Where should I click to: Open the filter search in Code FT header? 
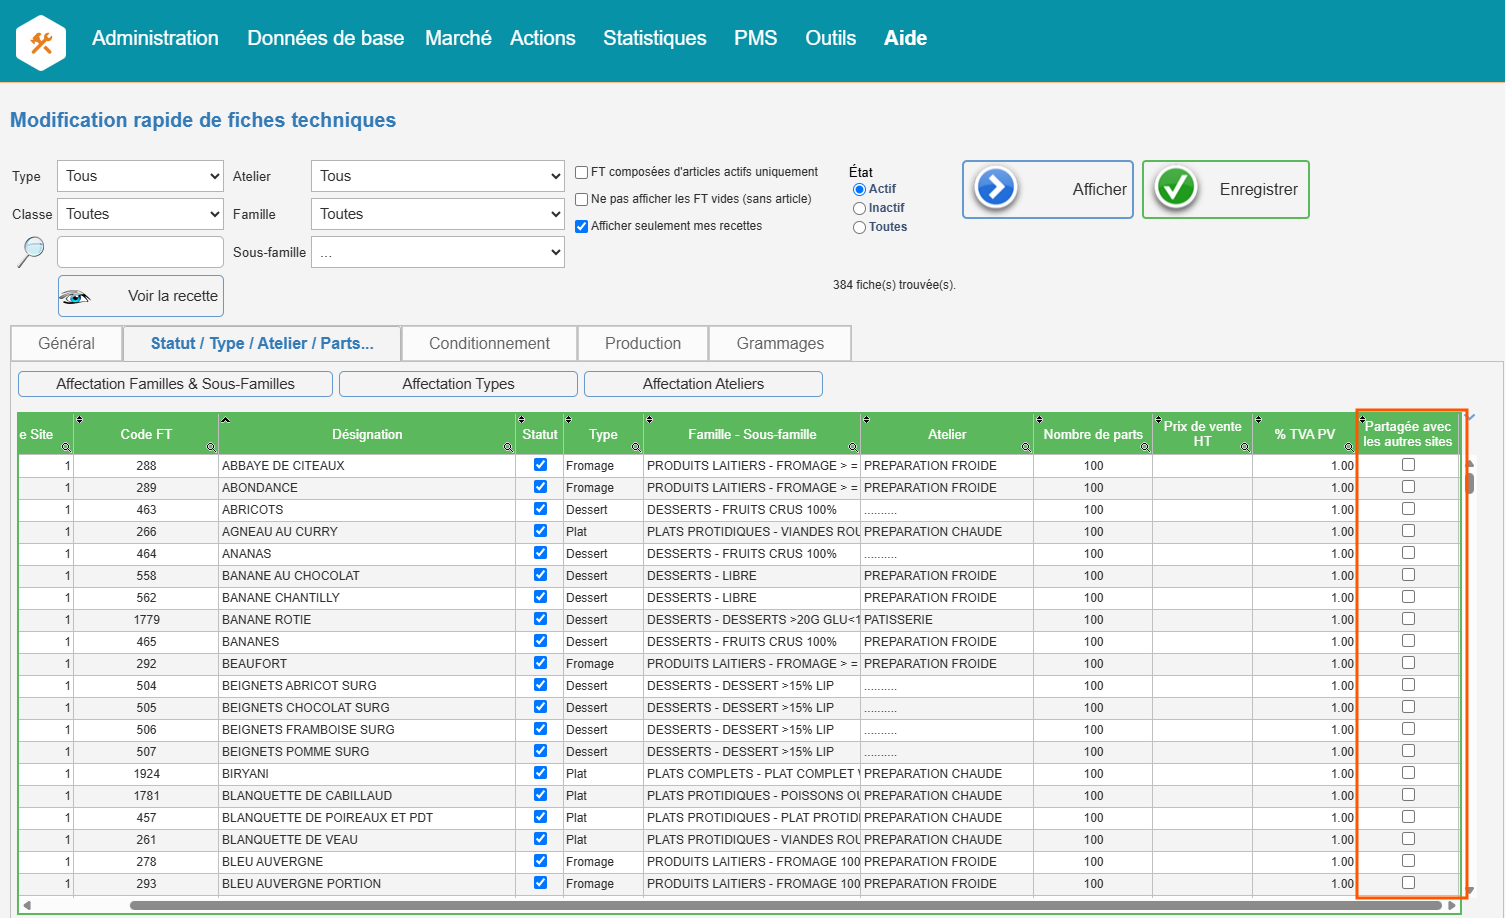point(211,447)
